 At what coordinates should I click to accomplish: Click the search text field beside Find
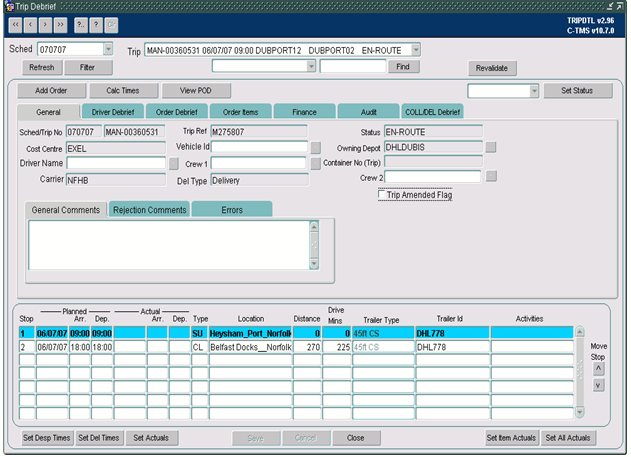click(353, 66)
